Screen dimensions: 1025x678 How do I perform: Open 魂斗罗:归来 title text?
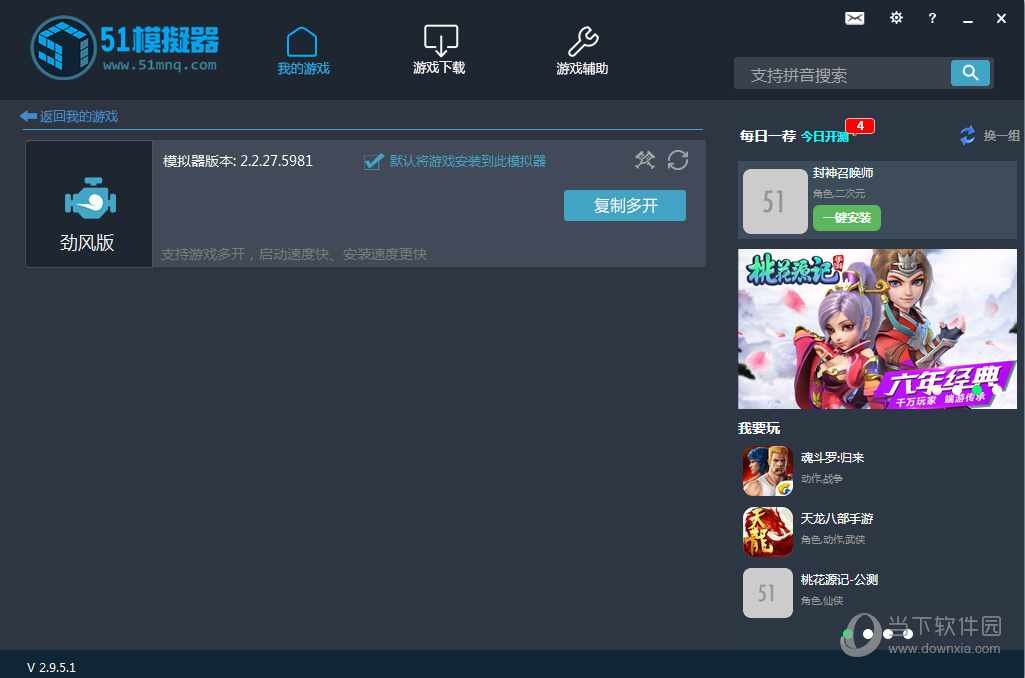pyautogui.click(x=832, y=458)
